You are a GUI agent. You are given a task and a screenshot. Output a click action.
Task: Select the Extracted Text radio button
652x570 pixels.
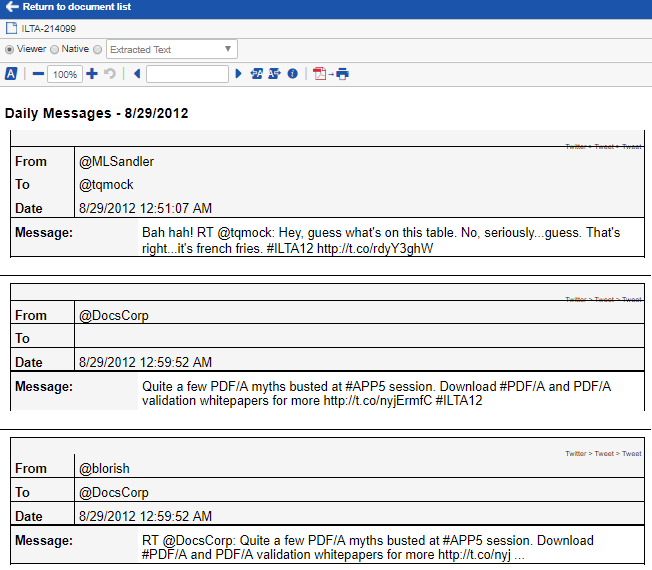tap(97, 49)
